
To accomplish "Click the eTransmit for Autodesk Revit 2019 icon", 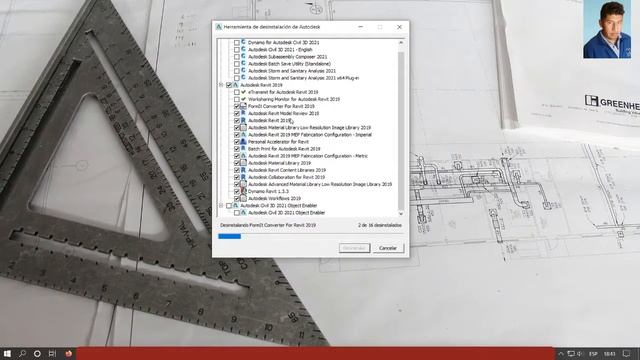I will (243, 92).
